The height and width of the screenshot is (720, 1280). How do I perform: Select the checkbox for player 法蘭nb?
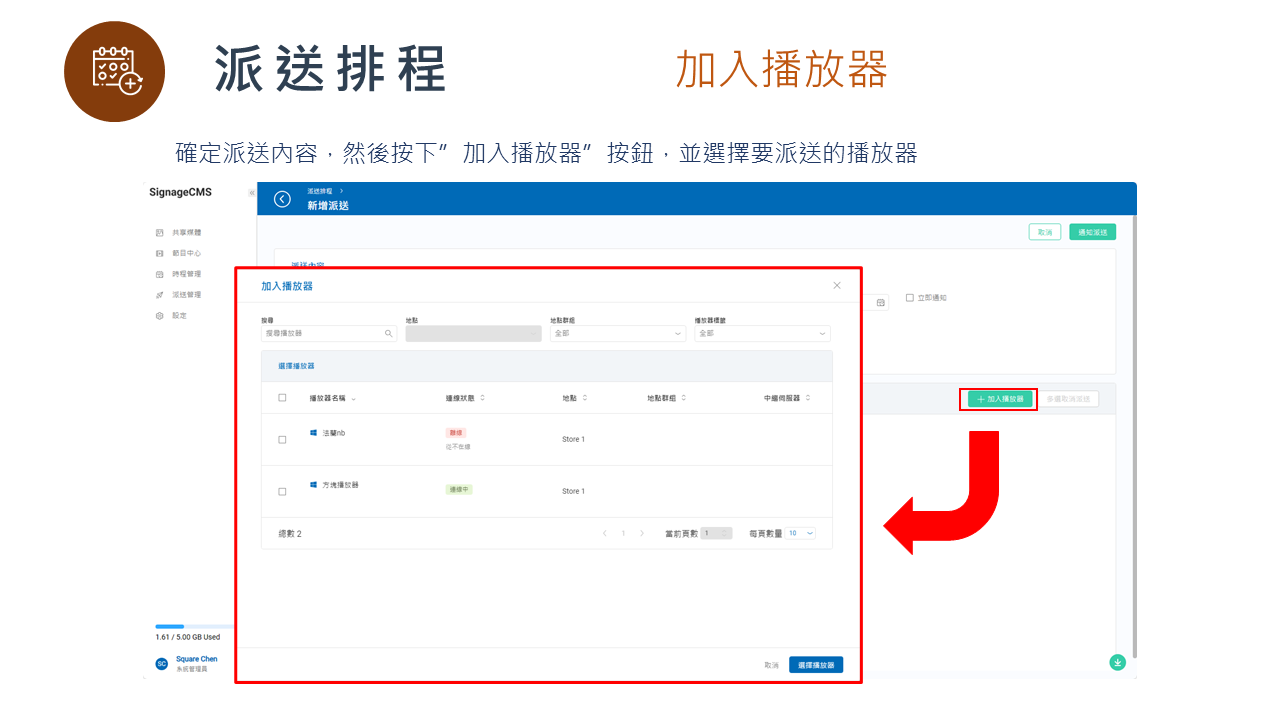point(281,439)
